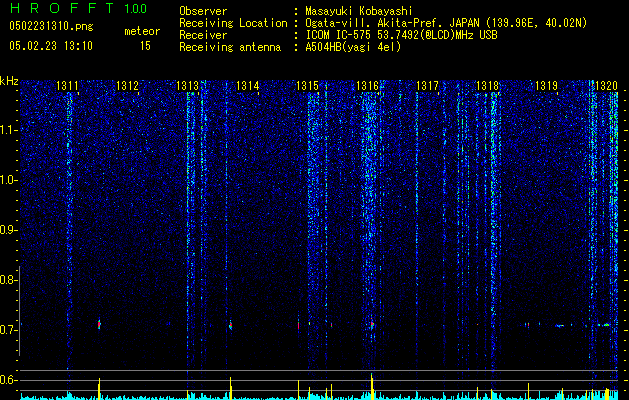Click the kHz axis unit label
Screen dimensions: 629x400
point(9,81)
